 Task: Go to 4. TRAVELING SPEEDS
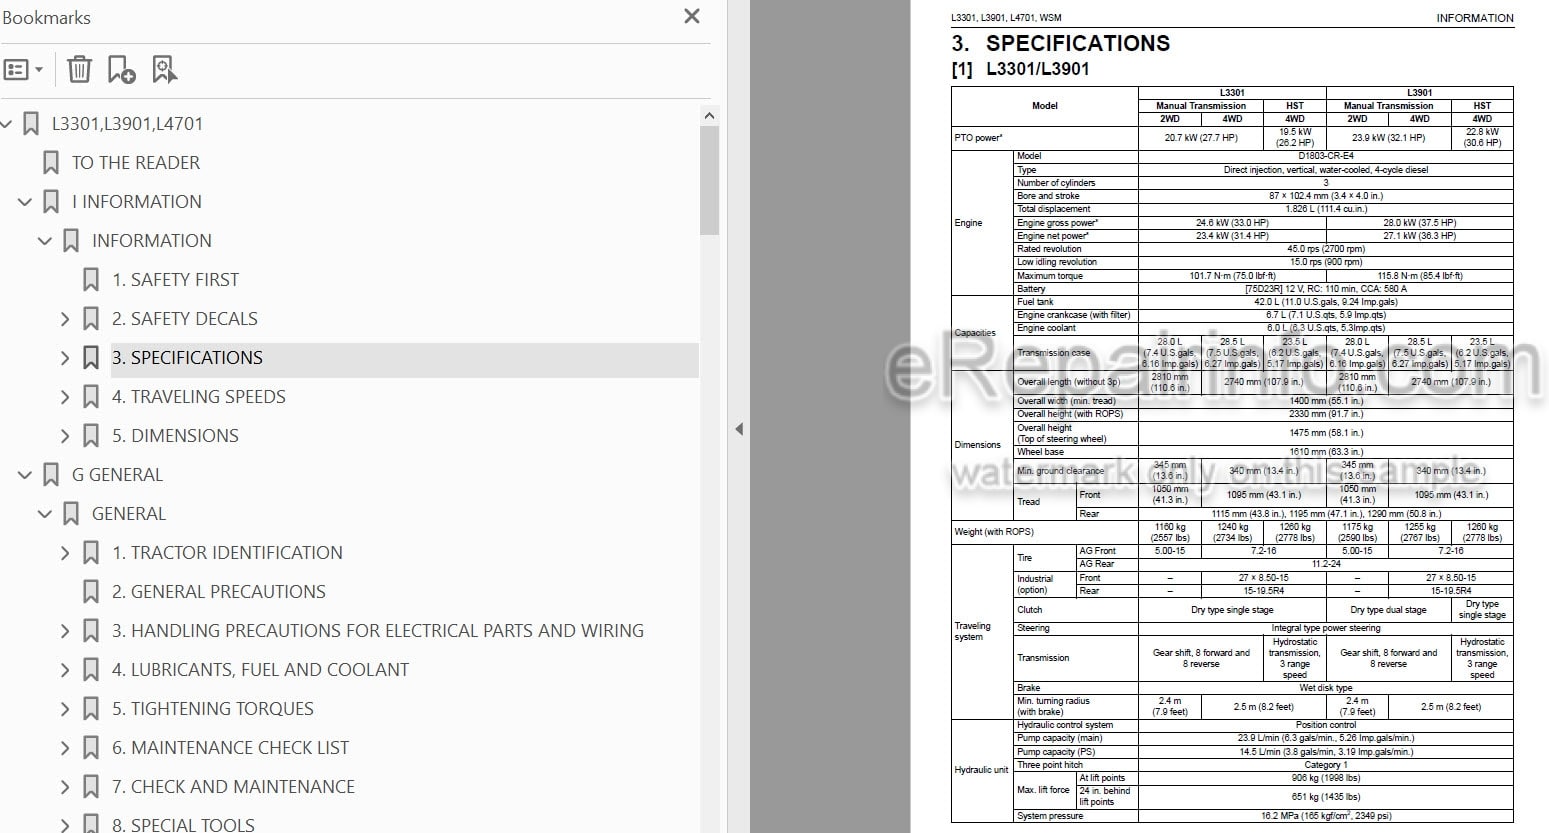198,397
